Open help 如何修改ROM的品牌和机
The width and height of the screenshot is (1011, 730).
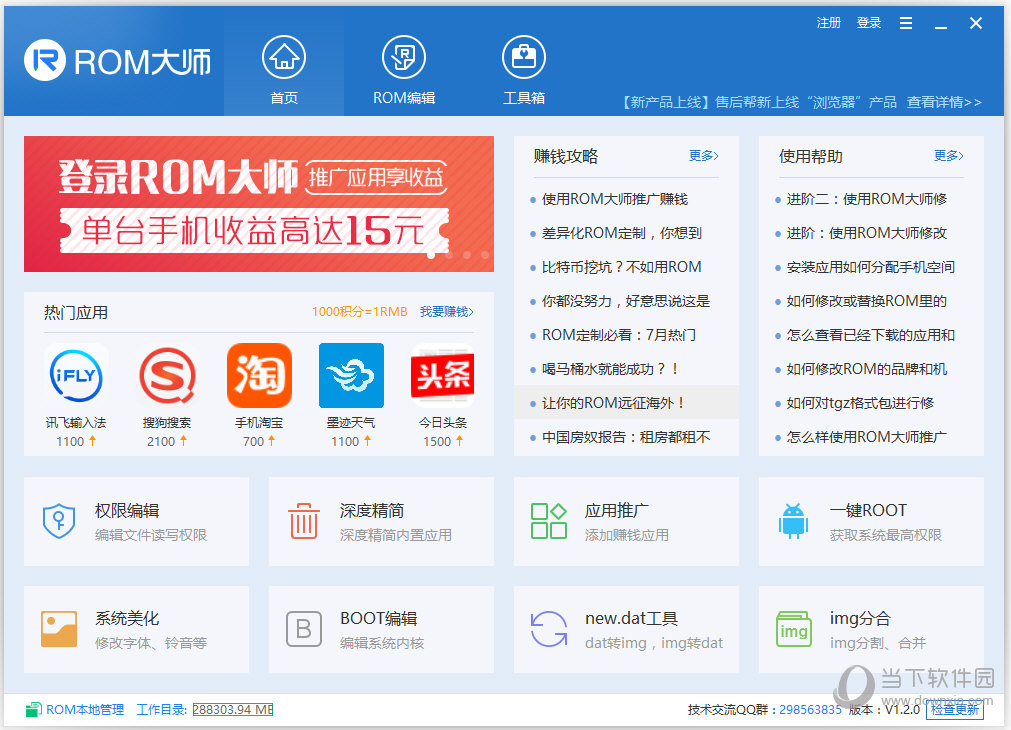[x=867, y=369]
